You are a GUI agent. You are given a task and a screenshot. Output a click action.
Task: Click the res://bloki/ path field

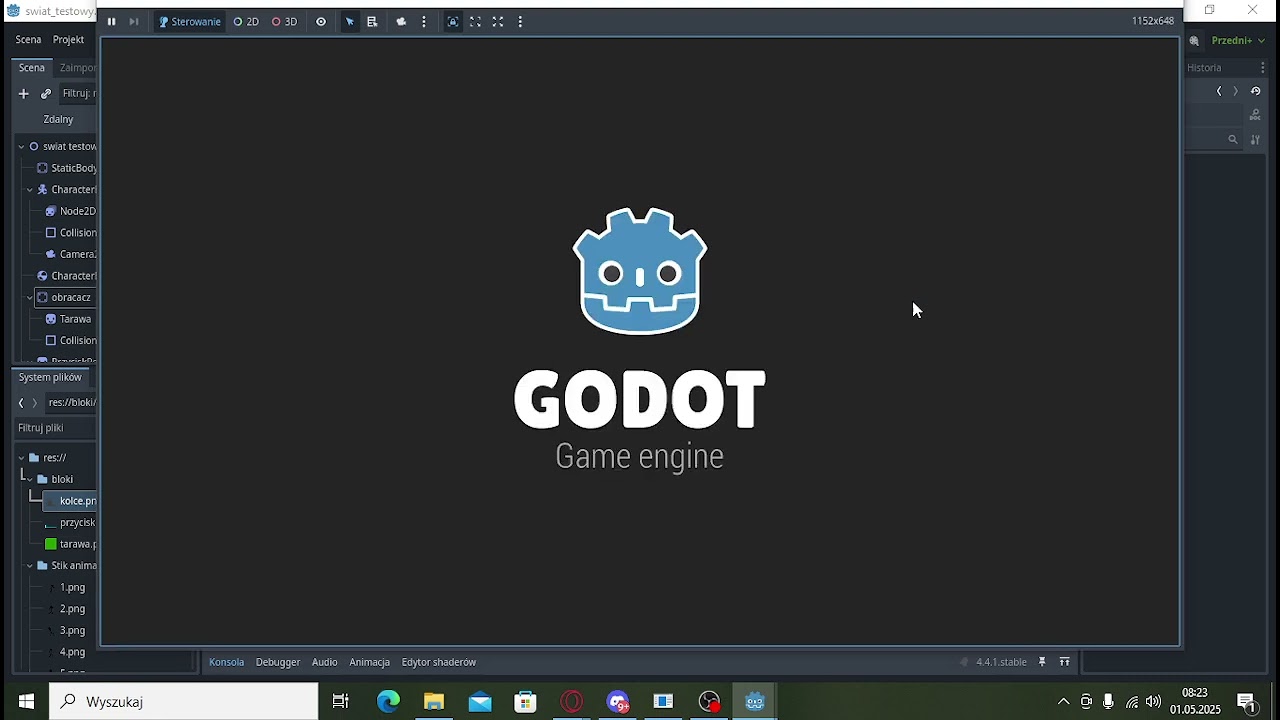coord(72,403)
